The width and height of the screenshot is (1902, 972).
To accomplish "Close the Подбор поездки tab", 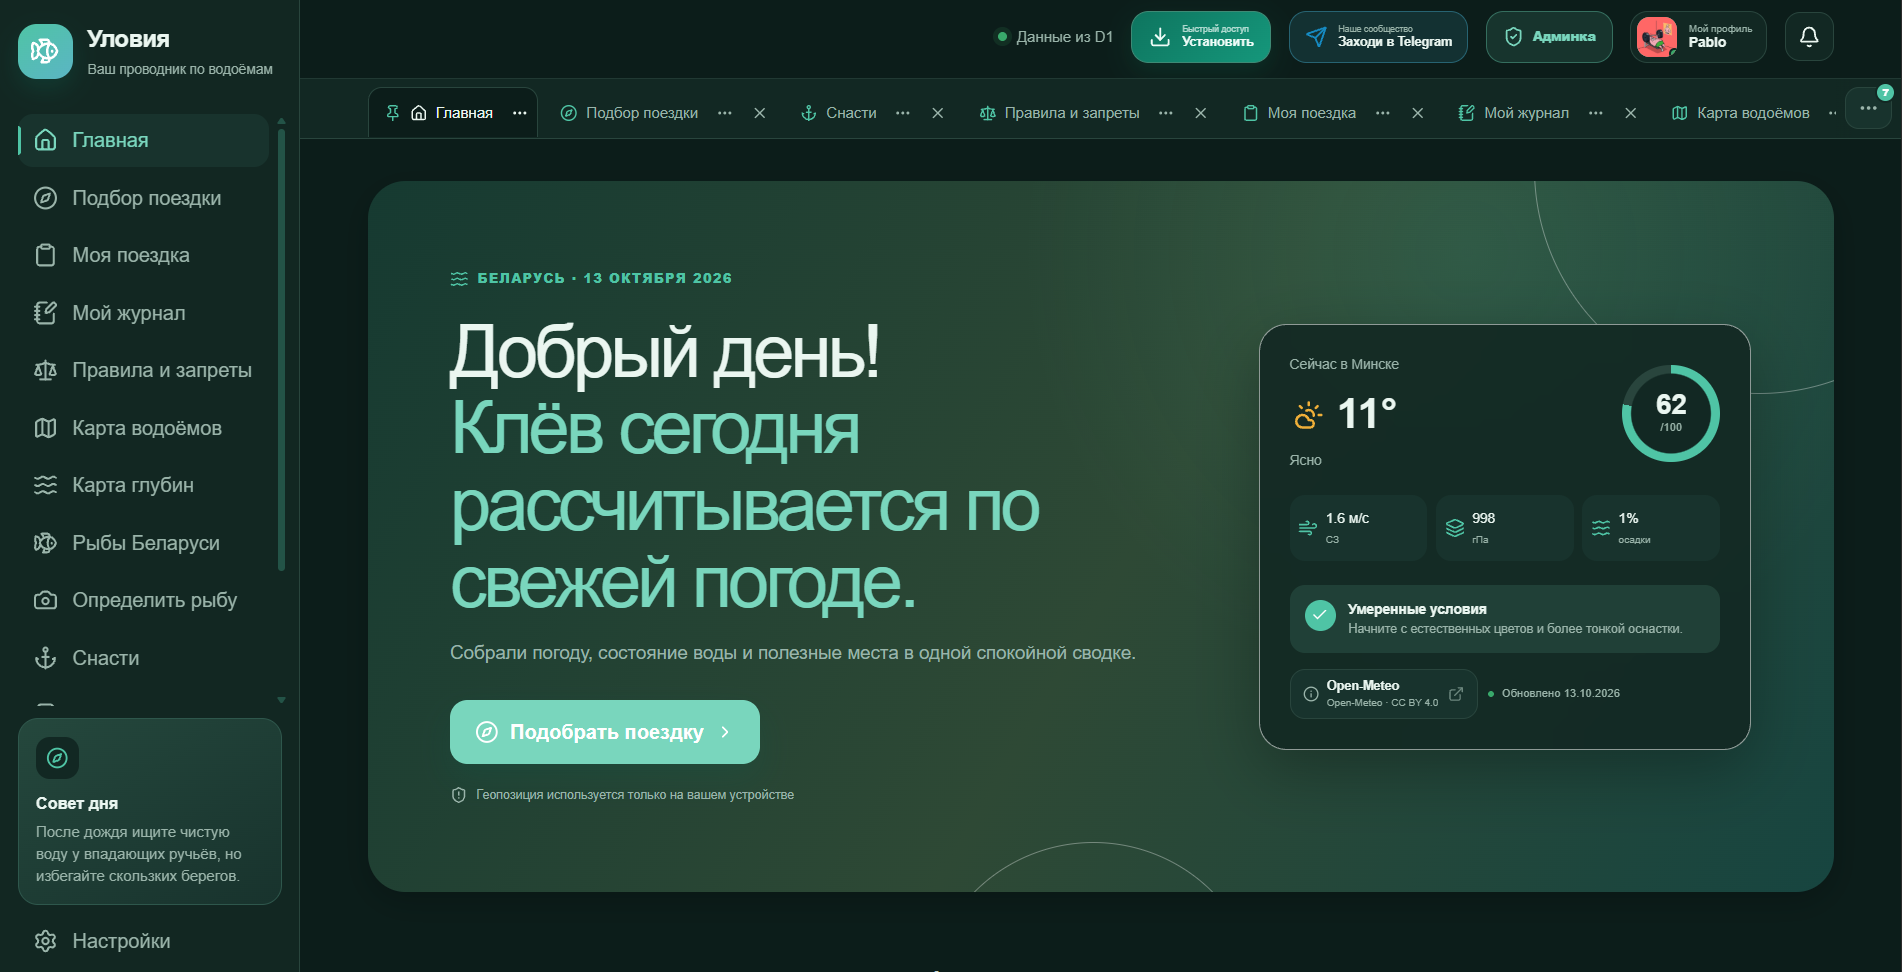I will point(760,113).
